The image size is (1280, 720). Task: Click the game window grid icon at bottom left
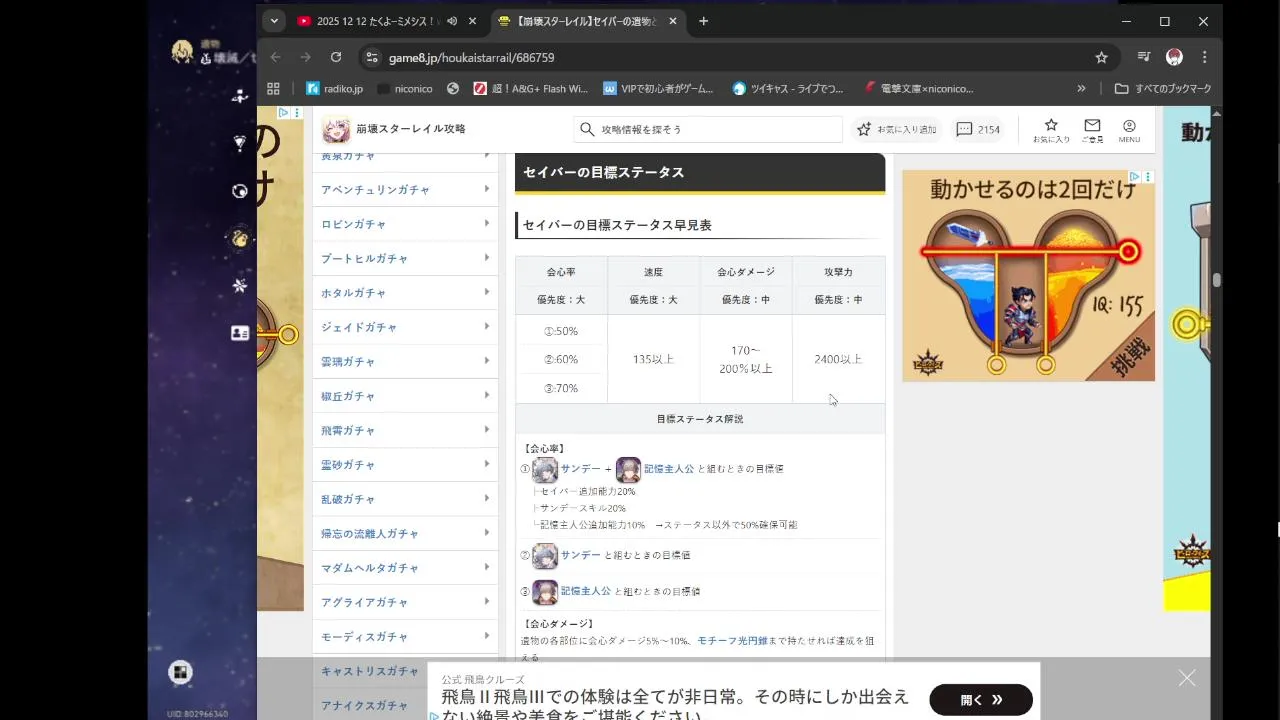pos(180,673)
